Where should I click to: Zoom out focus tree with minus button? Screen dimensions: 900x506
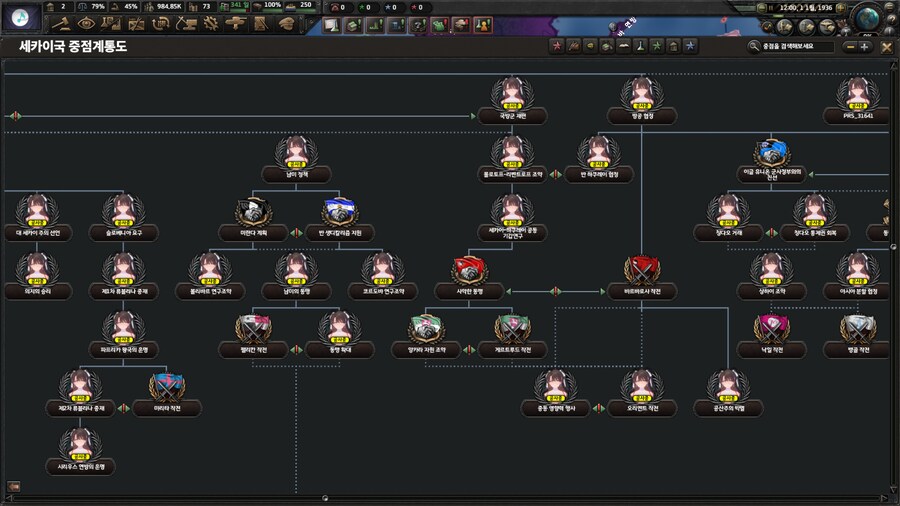(x=849, y=46)
